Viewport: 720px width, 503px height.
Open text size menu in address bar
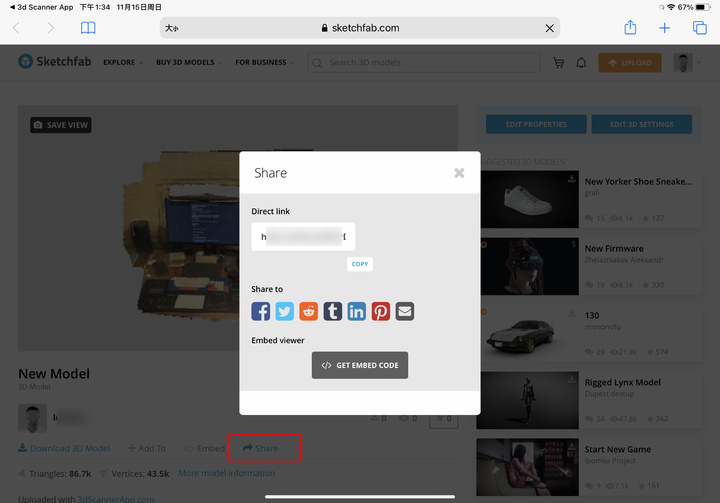[172, 28]
